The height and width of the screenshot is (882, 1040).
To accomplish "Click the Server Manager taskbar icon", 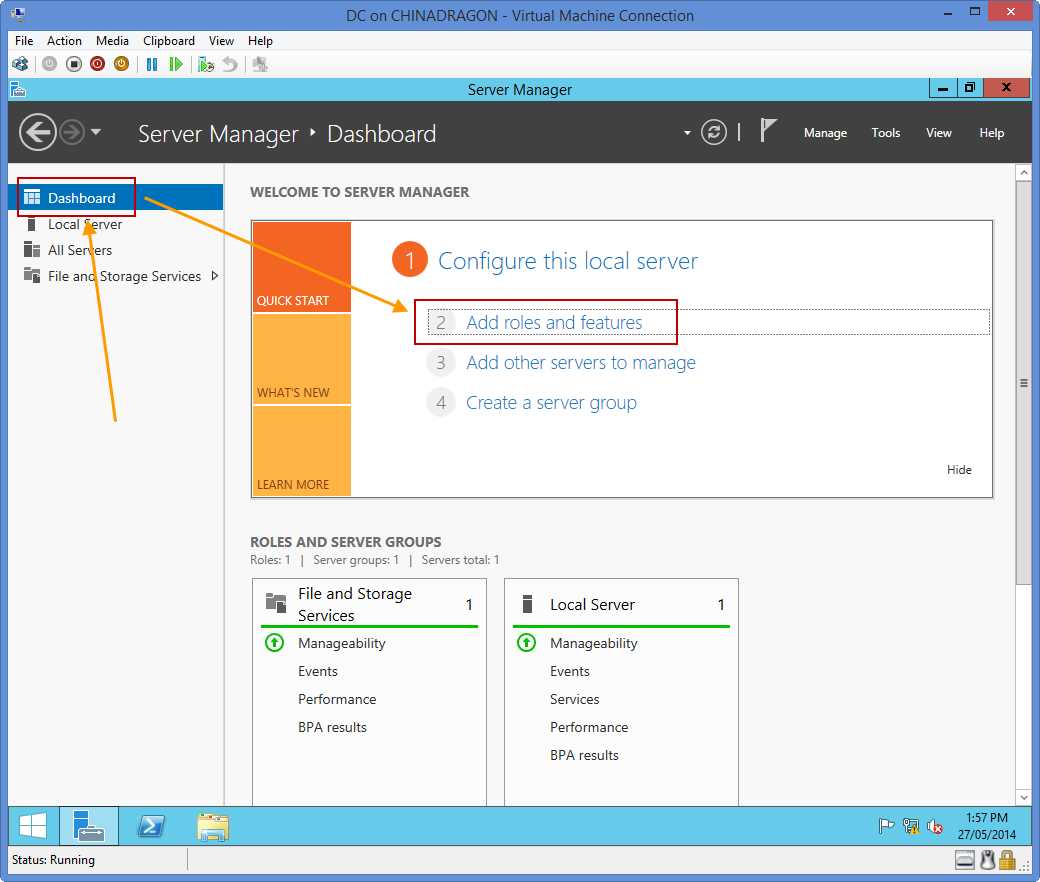I will (x=88, y=826).
